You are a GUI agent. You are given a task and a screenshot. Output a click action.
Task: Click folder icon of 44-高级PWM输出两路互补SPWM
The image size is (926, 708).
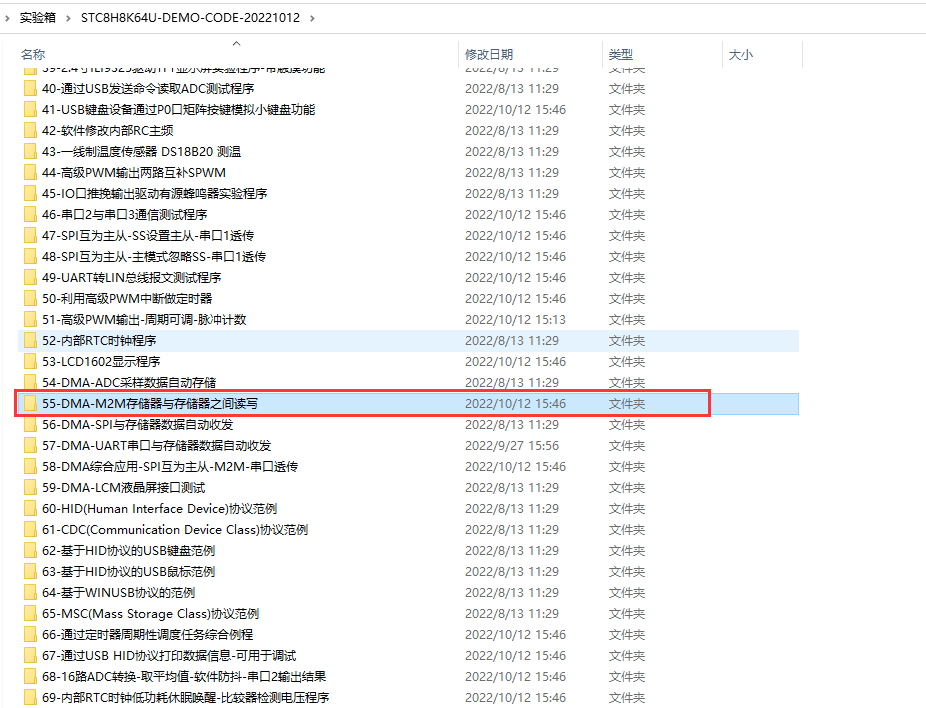click(30, 173)
